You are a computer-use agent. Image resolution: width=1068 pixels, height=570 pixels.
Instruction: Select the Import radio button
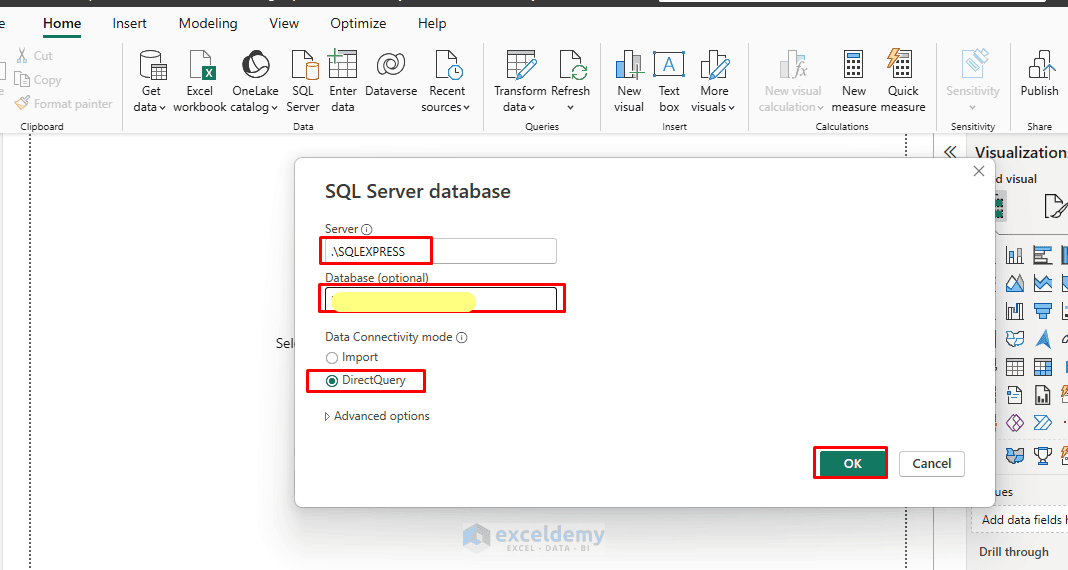click(332, 358)
